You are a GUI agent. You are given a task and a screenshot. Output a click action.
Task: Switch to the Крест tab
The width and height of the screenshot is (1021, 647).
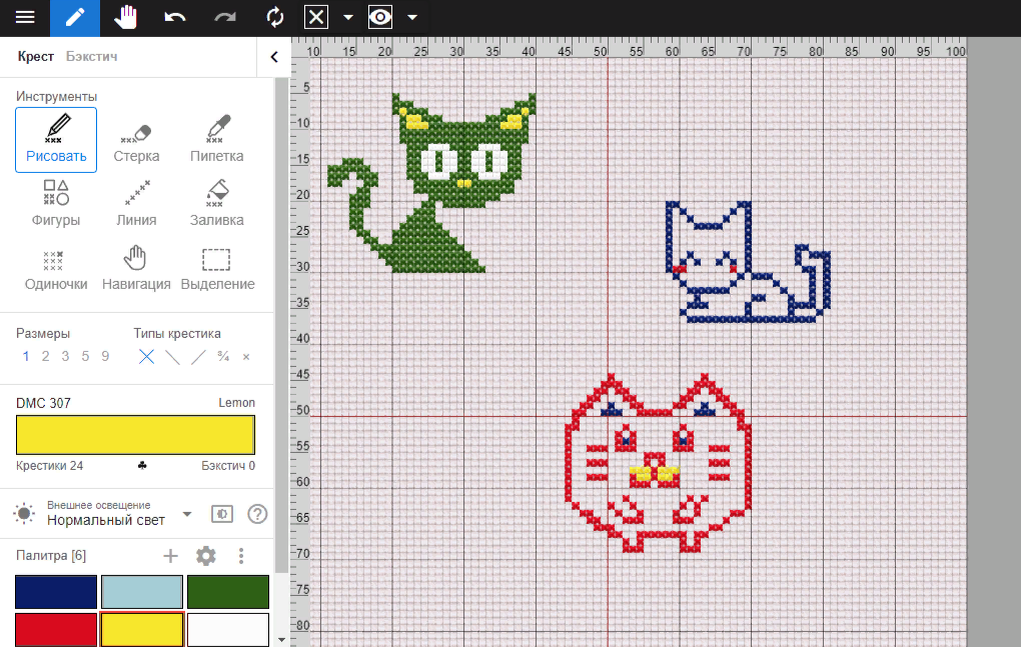35,57
